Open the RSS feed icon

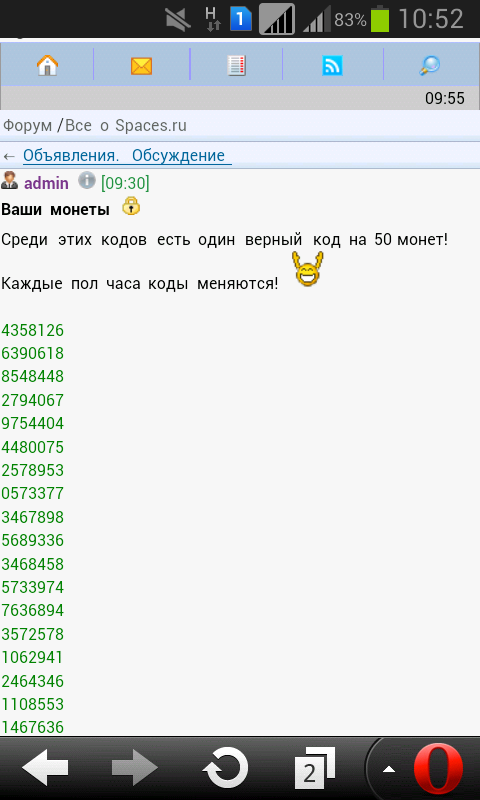pyautogui.click(x=332, y=66)
